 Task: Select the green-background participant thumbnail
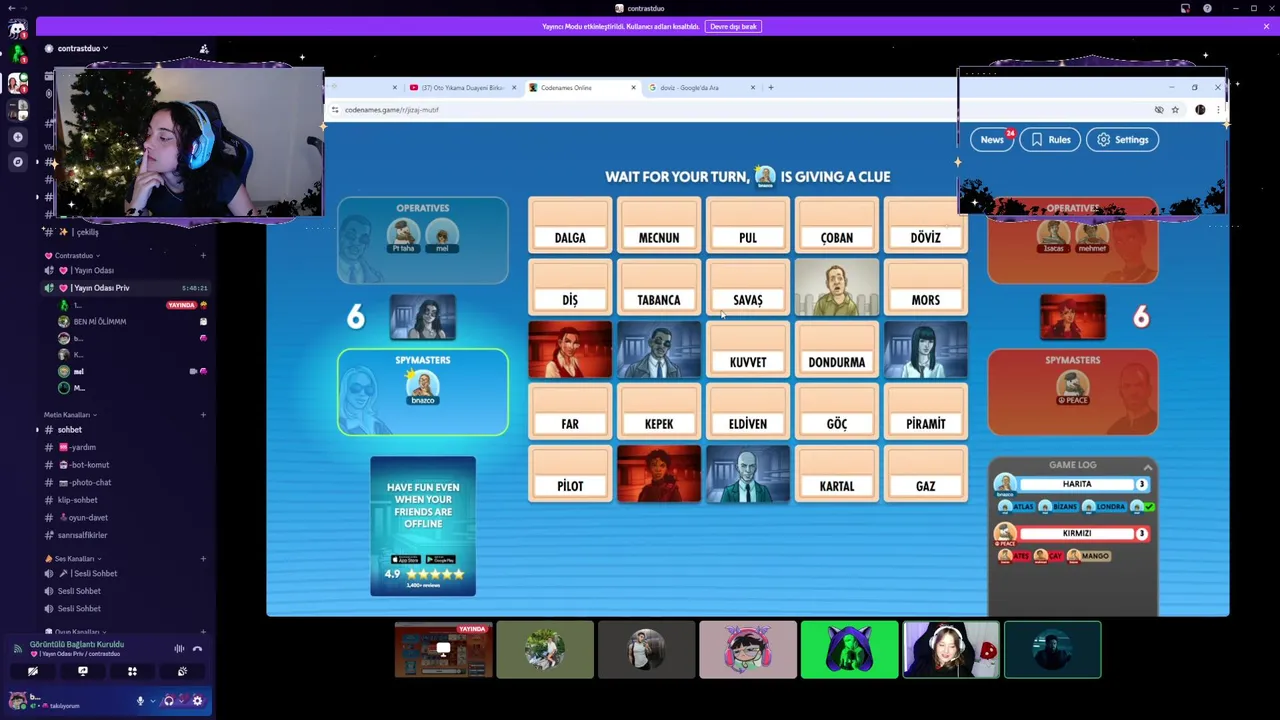849,650
